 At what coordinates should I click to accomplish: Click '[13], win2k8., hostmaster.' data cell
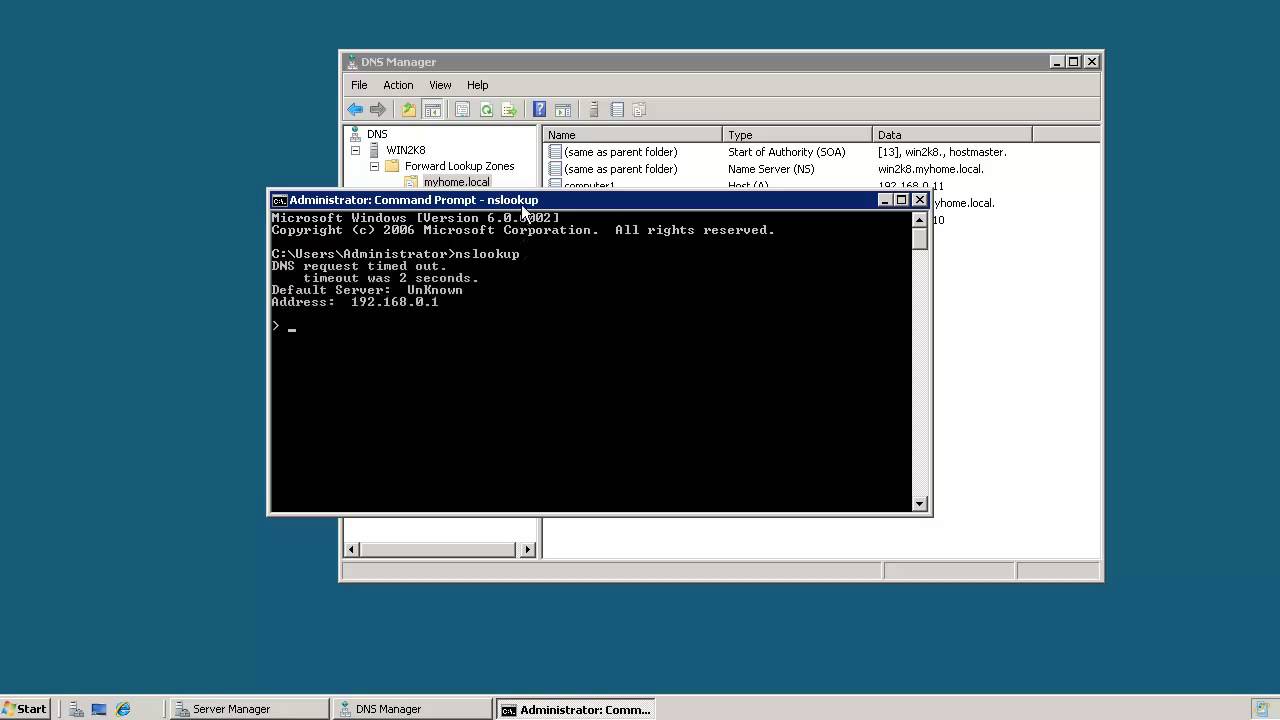pyautogui.click(x=943, y=152)
